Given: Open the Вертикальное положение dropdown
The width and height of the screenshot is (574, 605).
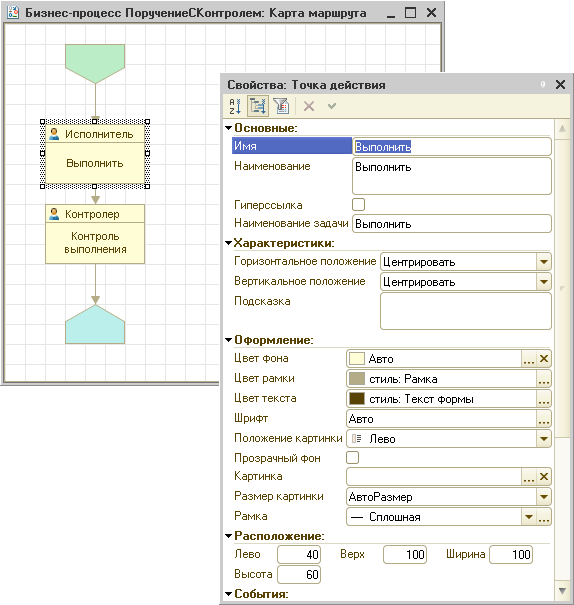Looking at the screenshot, I should (544, 282).
